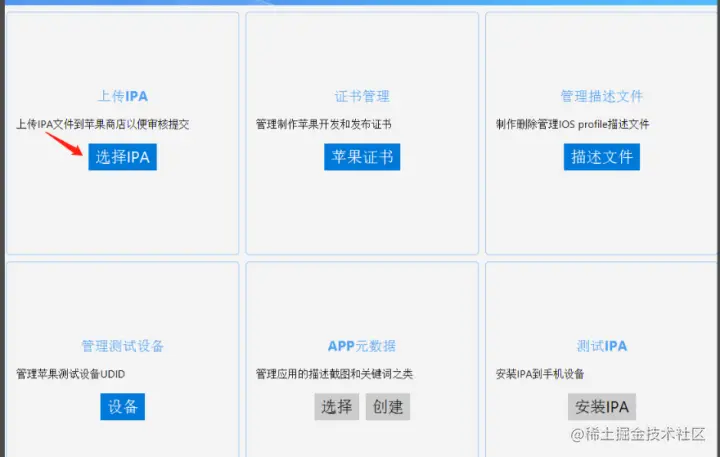Click text 安装IPA到手机设备
The width and height of the screenshot is (720, 457).
[540, 374]
